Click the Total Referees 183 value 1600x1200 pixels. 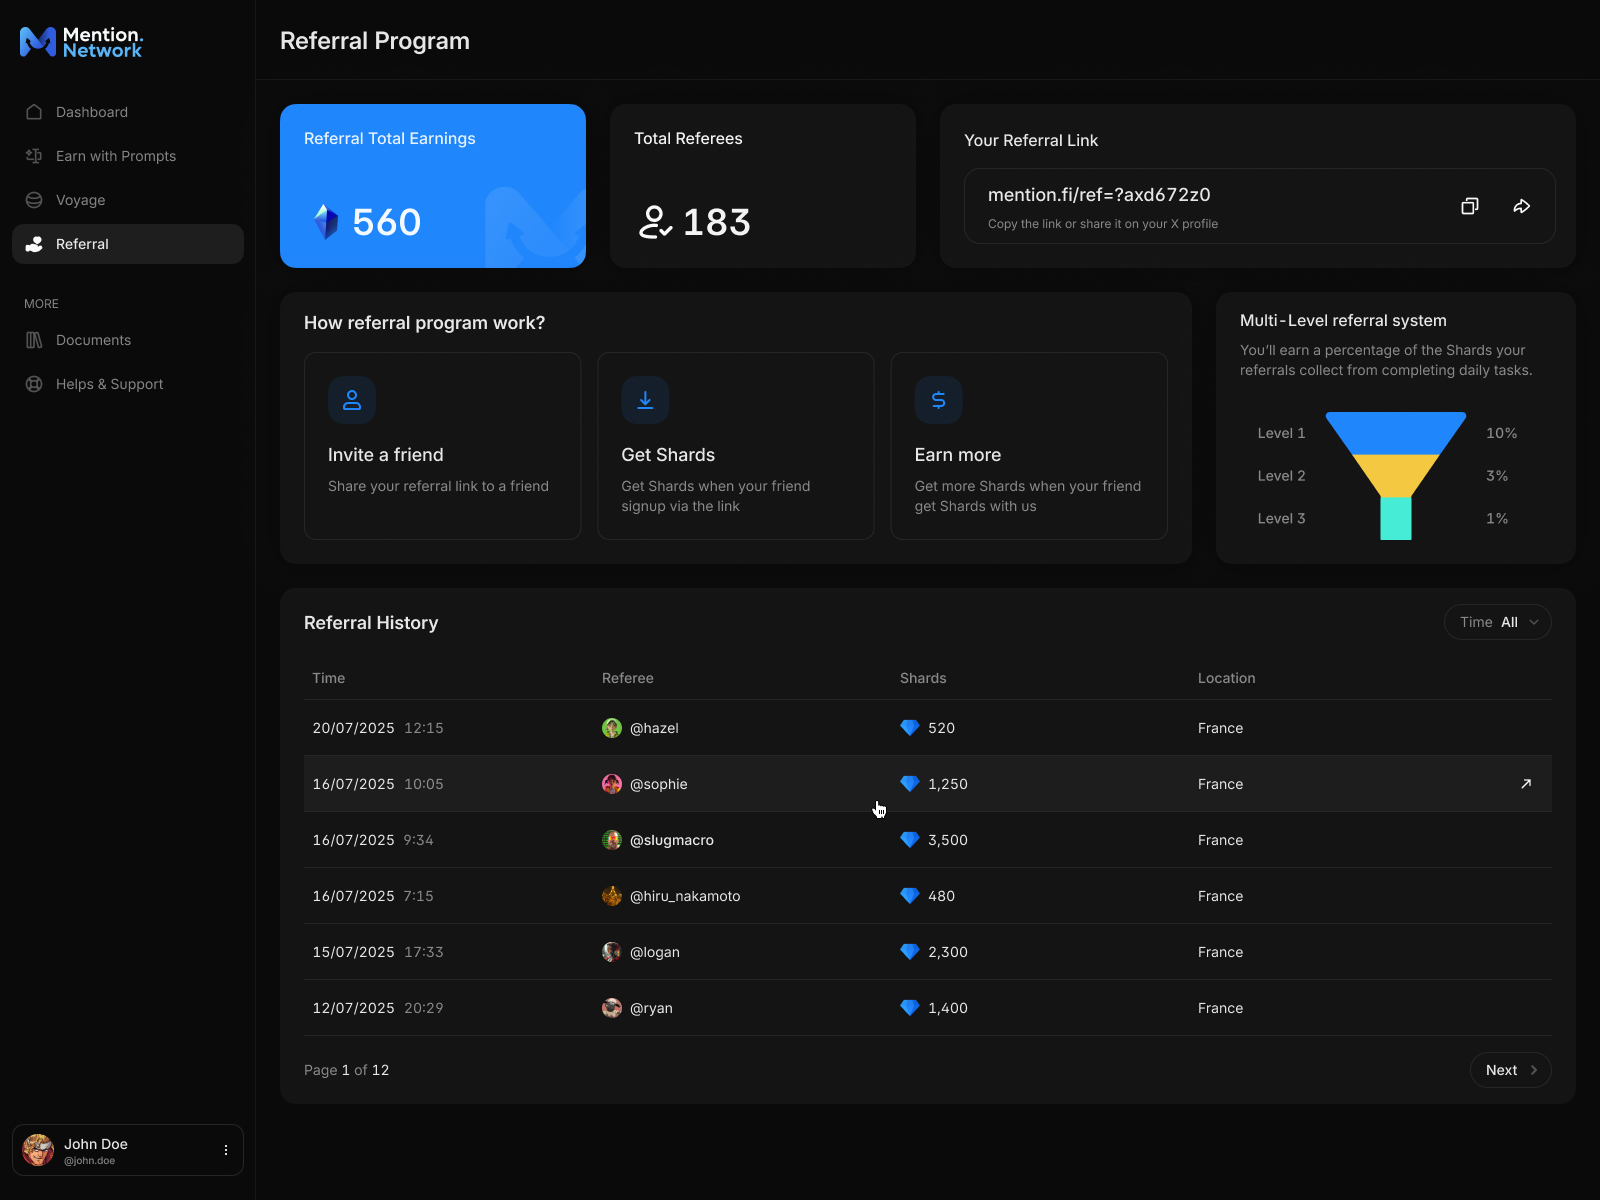[717, 222]
